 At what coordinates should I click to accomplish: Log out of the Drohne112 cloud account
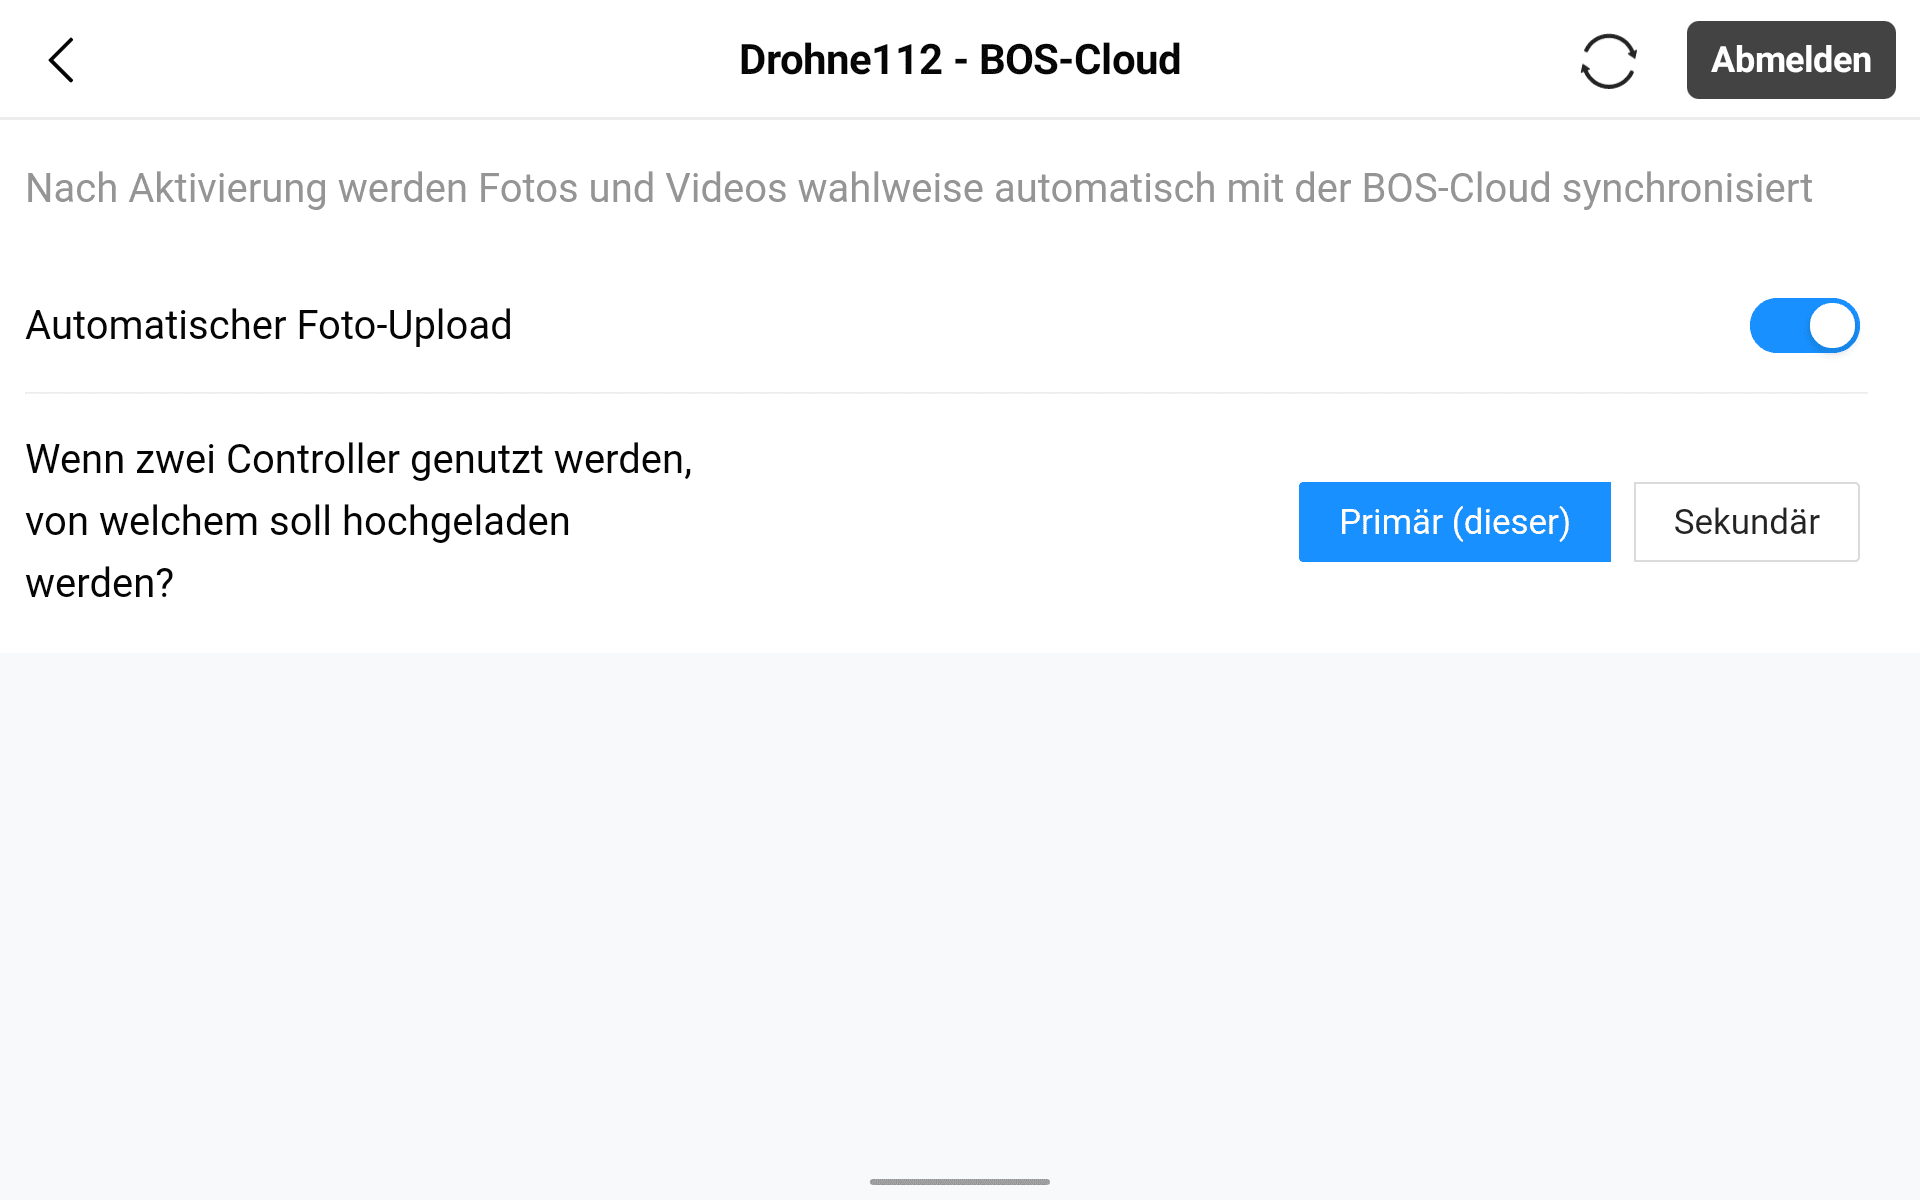1790,60
